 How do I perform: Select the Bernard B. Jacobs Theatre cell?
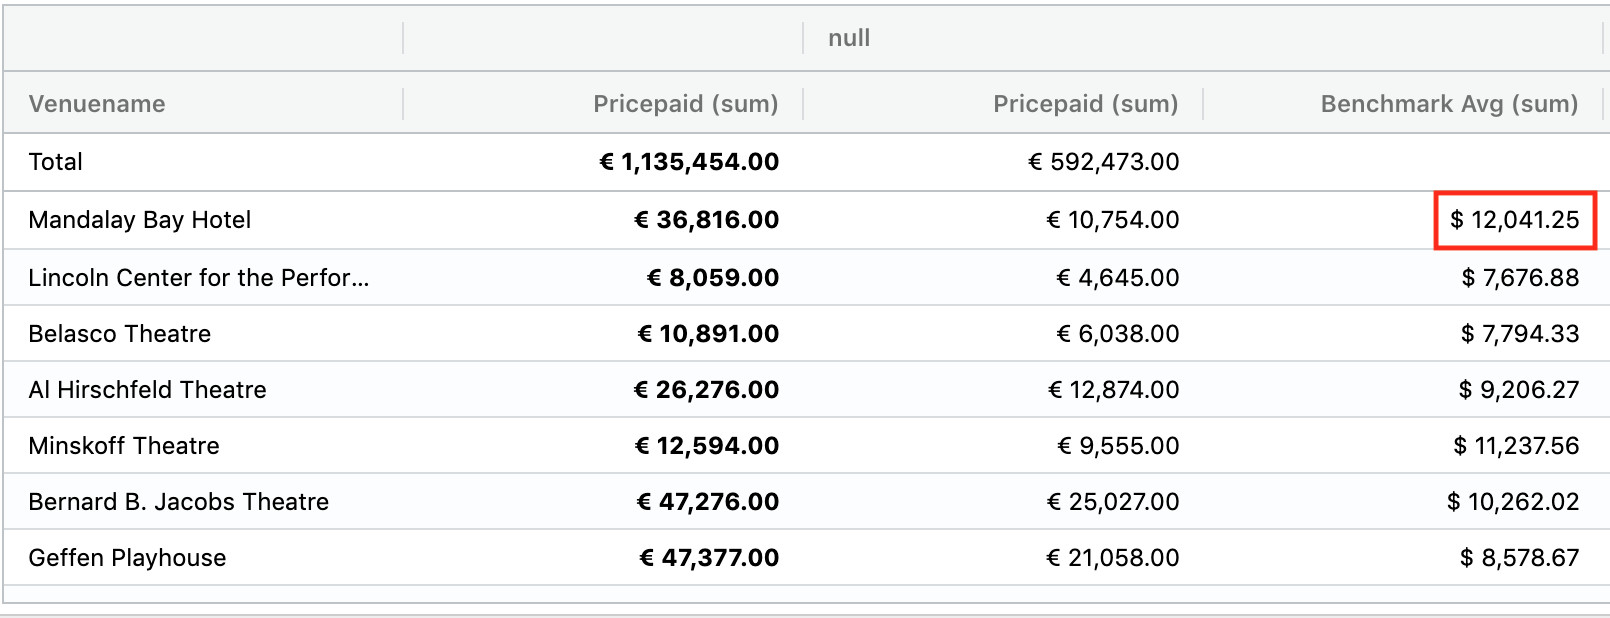coord(179,502)
